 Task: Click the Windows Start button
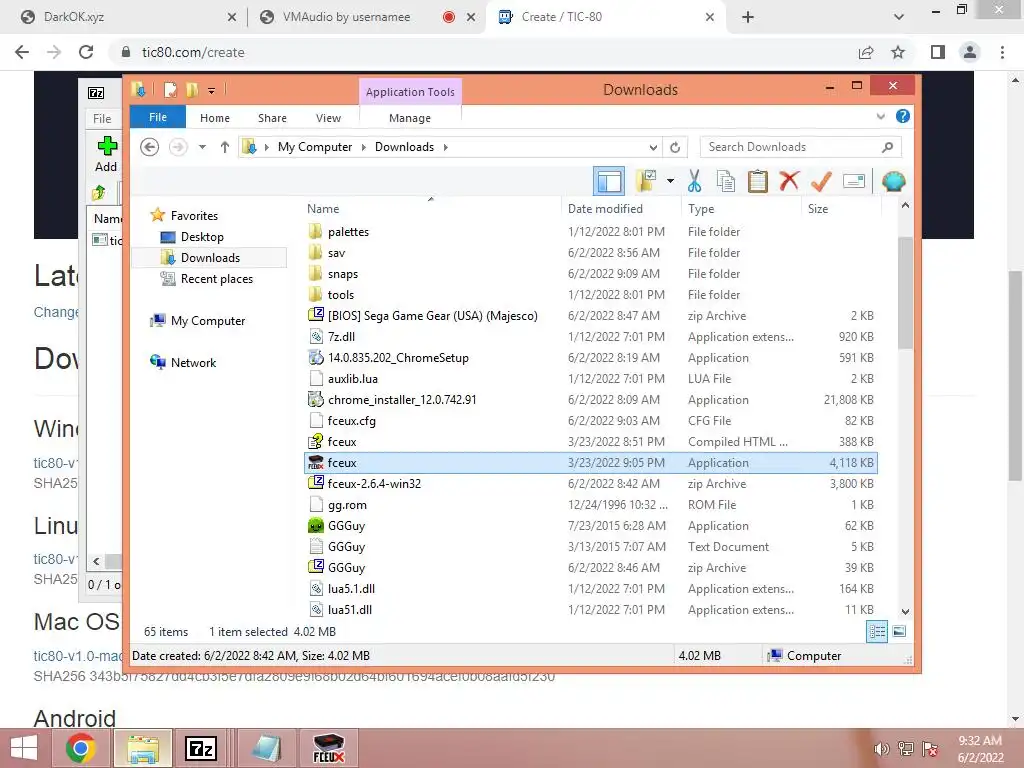(x=24, y=748)
